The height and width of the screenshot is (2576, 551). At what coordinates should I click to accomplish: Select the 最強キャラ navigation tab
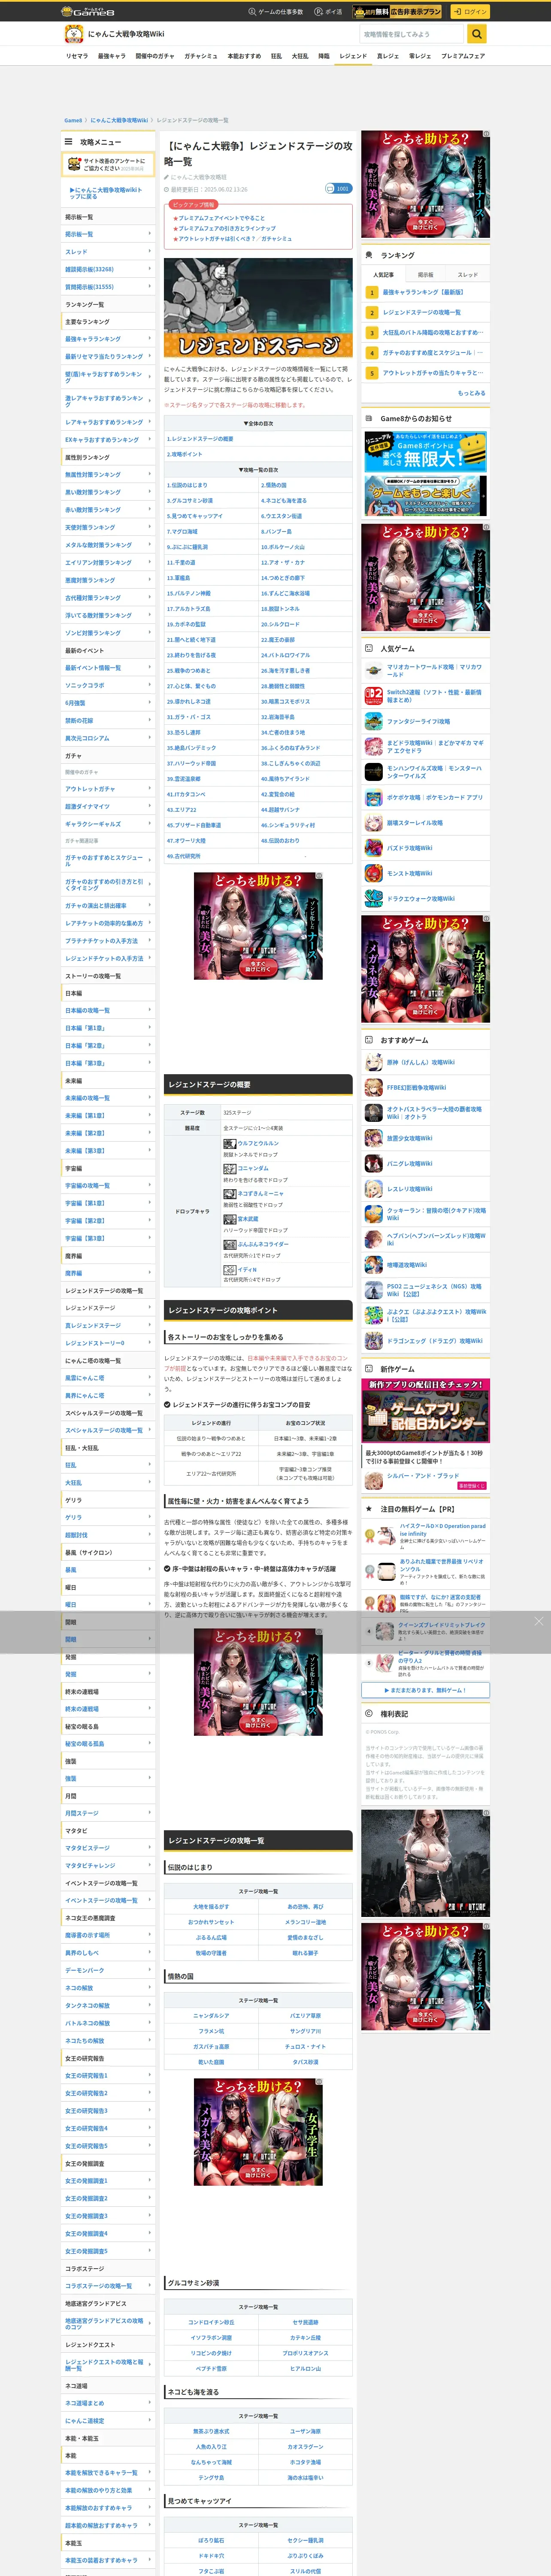(111, 56)
